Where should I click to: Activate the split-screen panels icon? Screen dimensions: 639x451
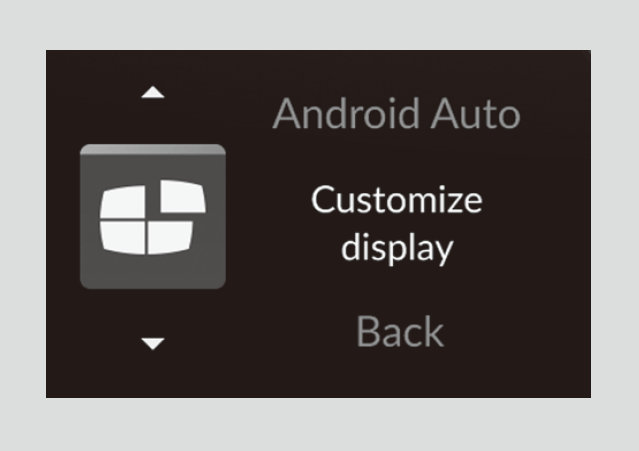153,217
